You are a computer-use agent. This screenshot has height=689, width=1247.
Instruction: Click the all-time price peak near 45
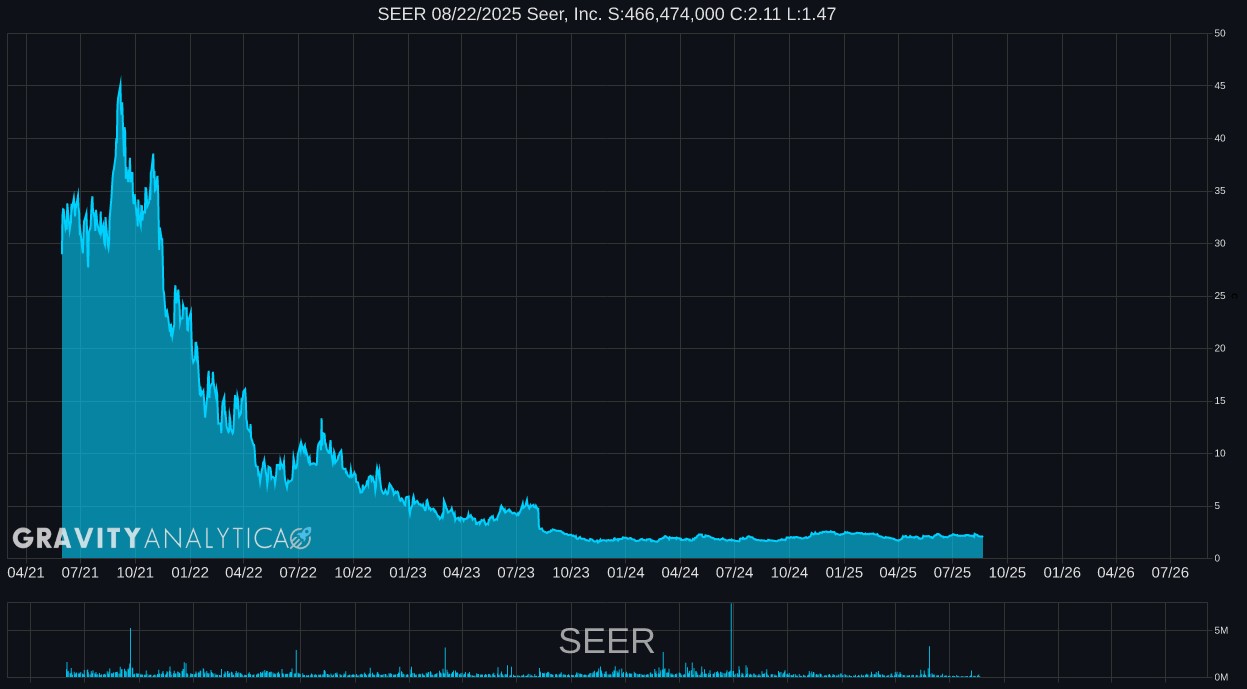tap(121, 79)
